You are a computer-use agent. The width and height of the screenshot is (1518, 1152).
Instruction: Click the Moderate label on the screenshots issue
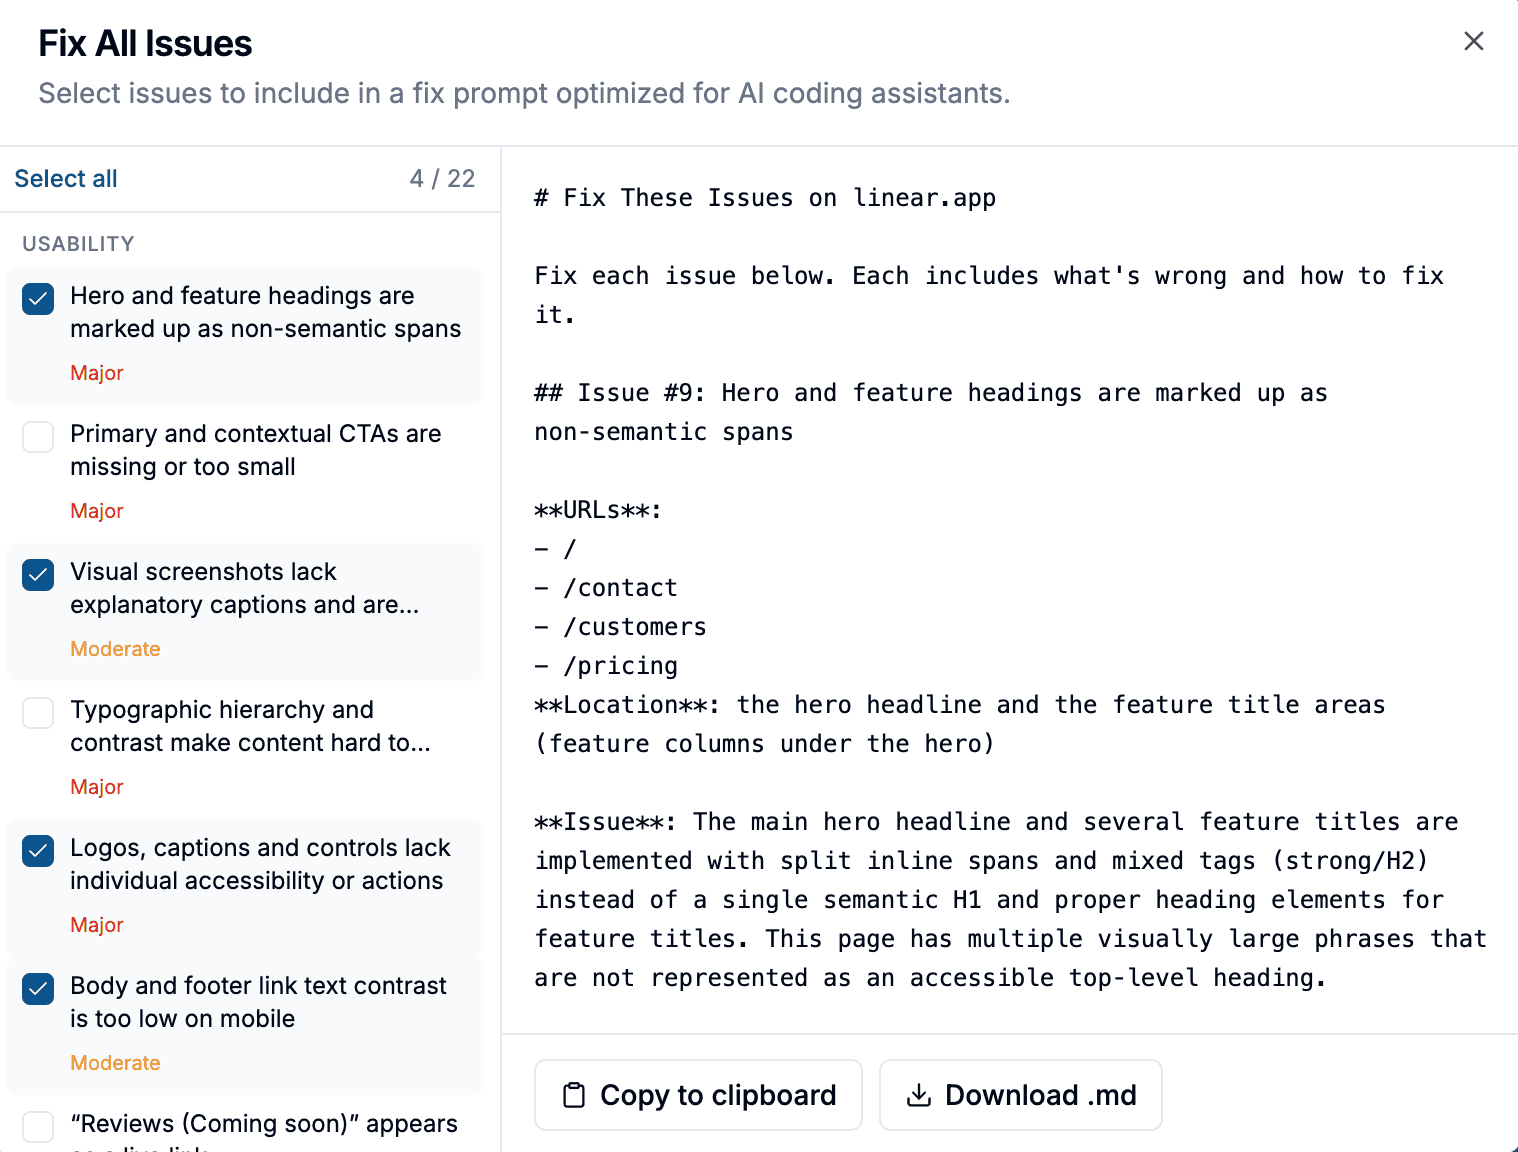(115, 648)
